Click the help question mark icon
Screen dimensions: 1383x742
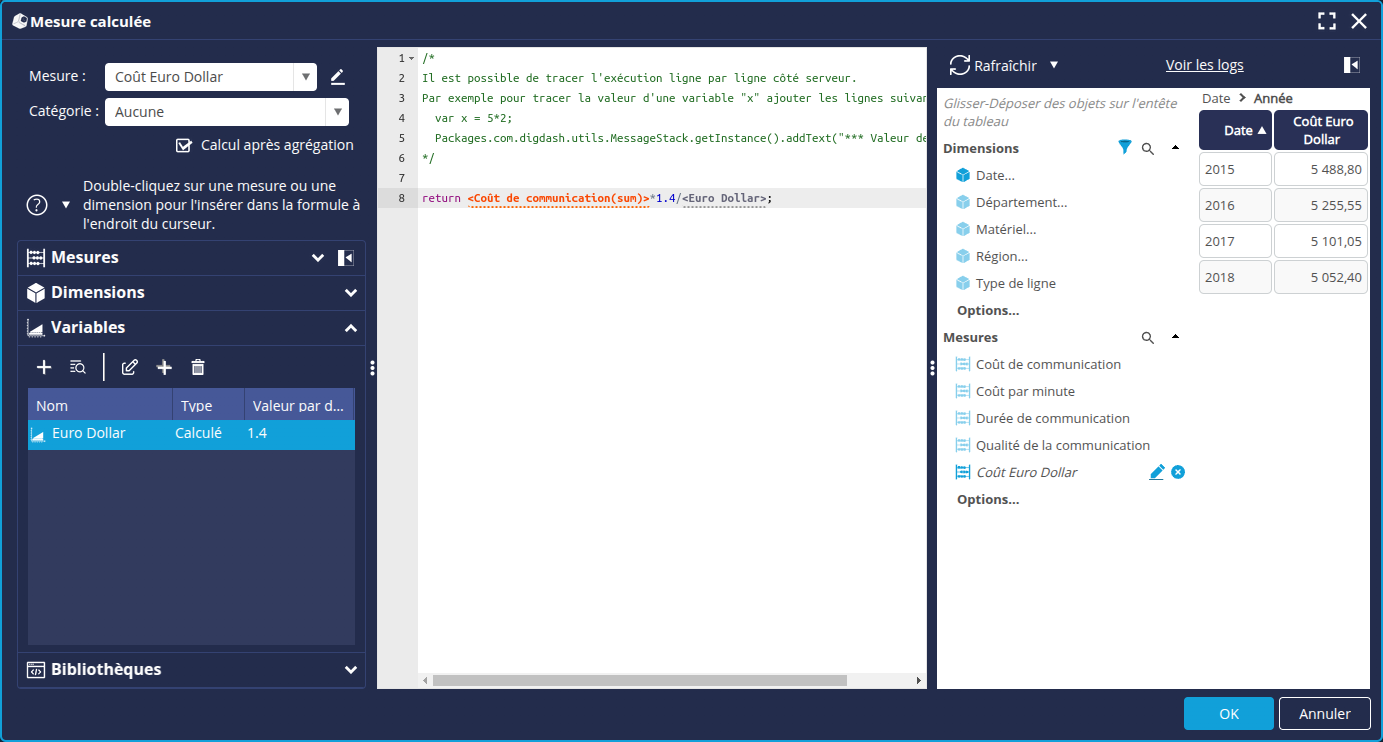[37, 205]
